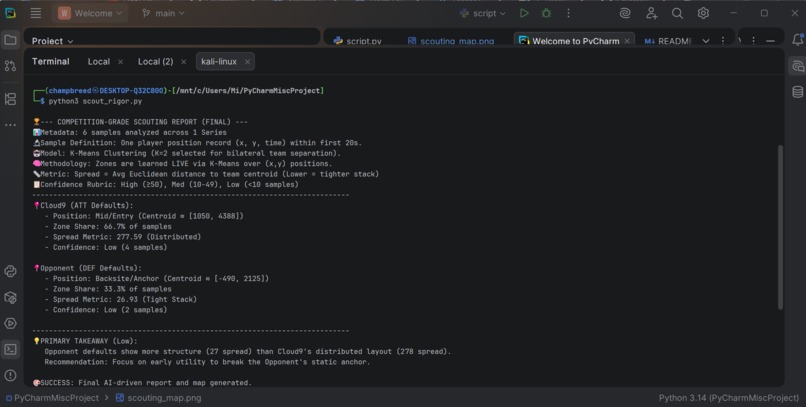806x407 pixels.
Task: Open the Notifications bell
Action: (797, 40)
